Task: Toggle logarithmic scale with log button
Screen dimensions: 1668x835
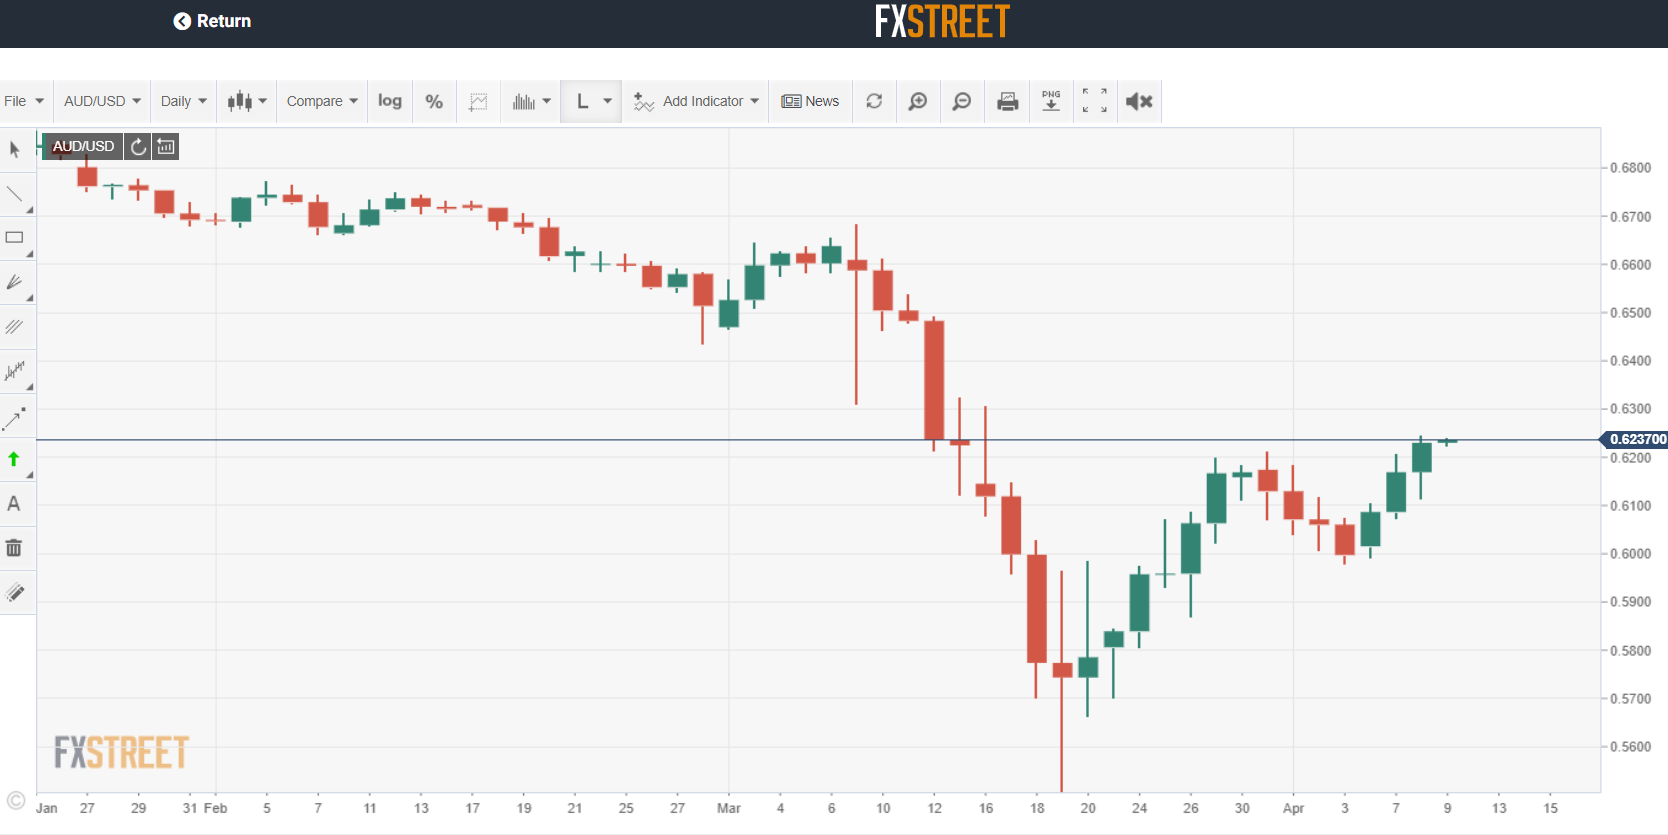Action: click(x=390, y=101)
